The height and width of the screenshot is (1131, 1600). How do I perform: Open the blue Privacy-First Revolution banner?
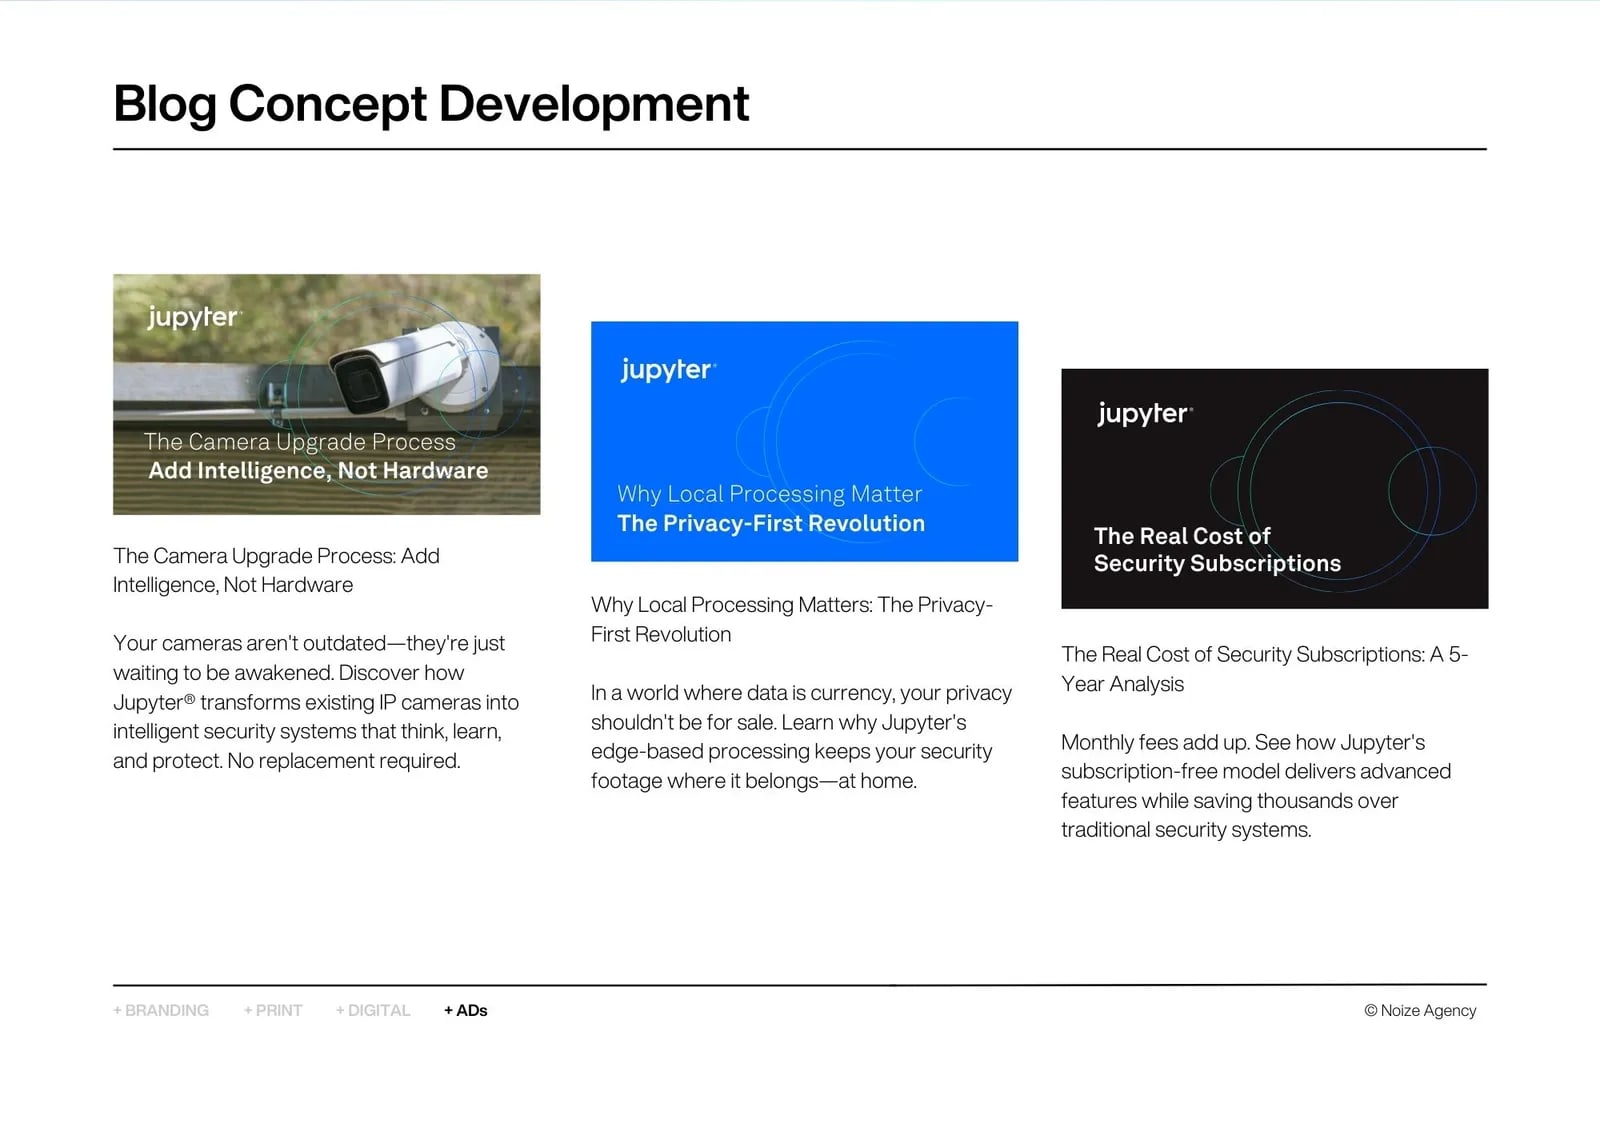(x=804, y=441)
